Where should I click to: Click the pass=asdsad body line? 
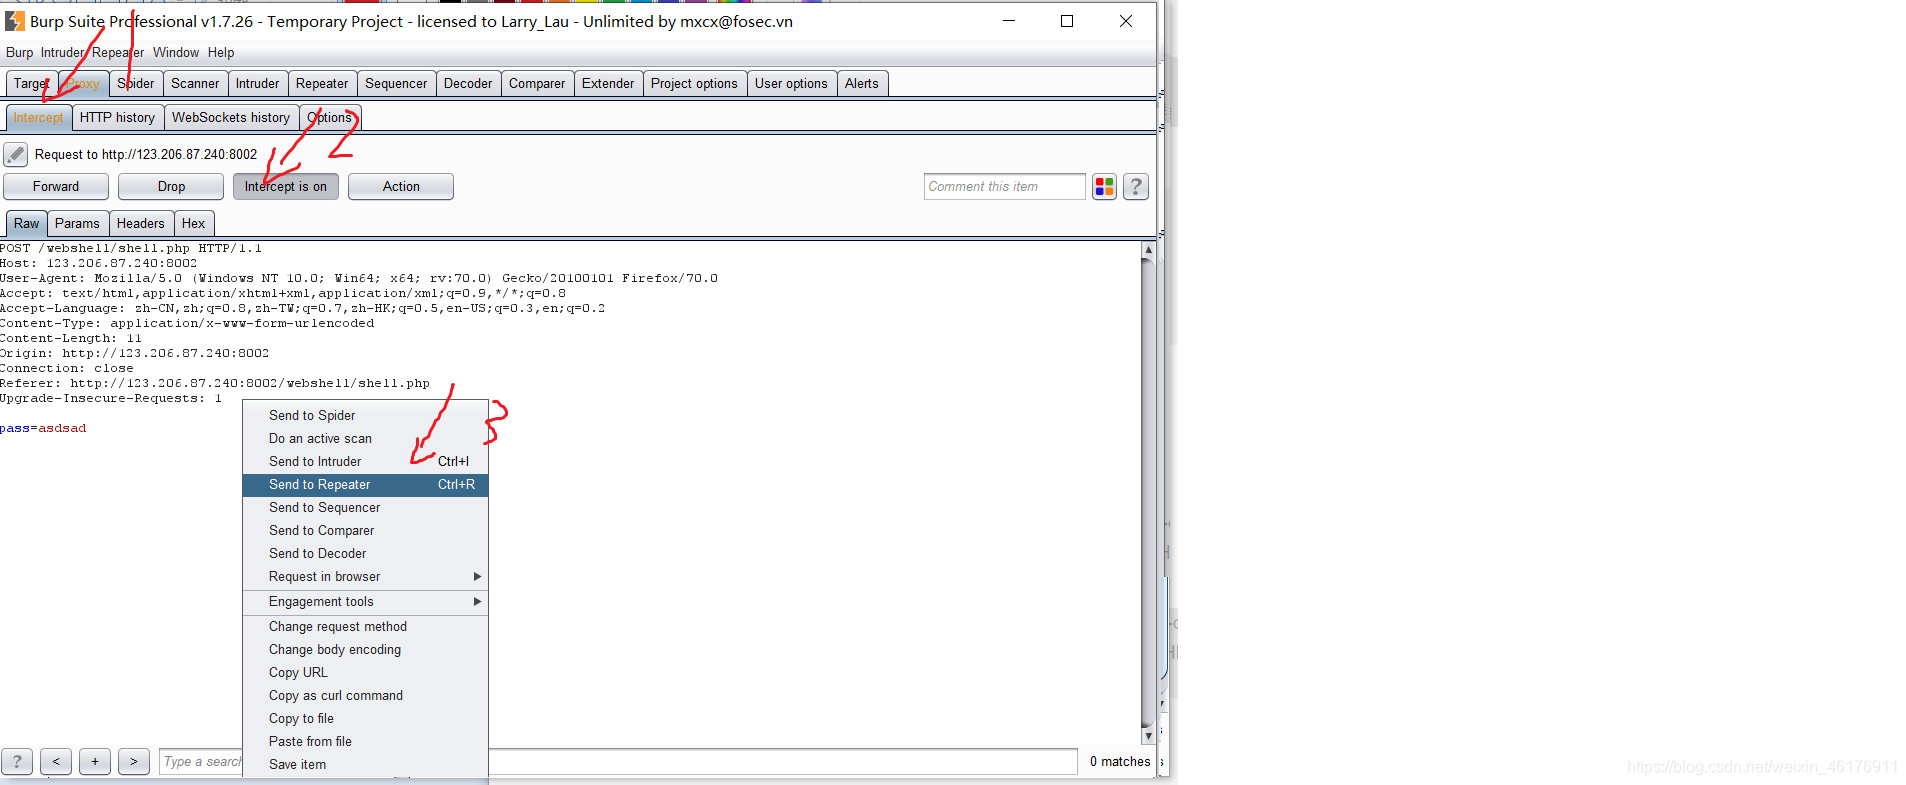(43, 428)
